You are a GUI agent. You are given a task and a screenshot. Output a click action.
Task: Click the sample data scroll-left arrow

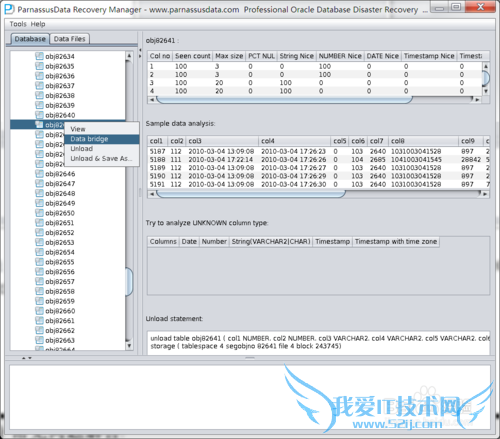pyautogui.click(x=152, y=194)
